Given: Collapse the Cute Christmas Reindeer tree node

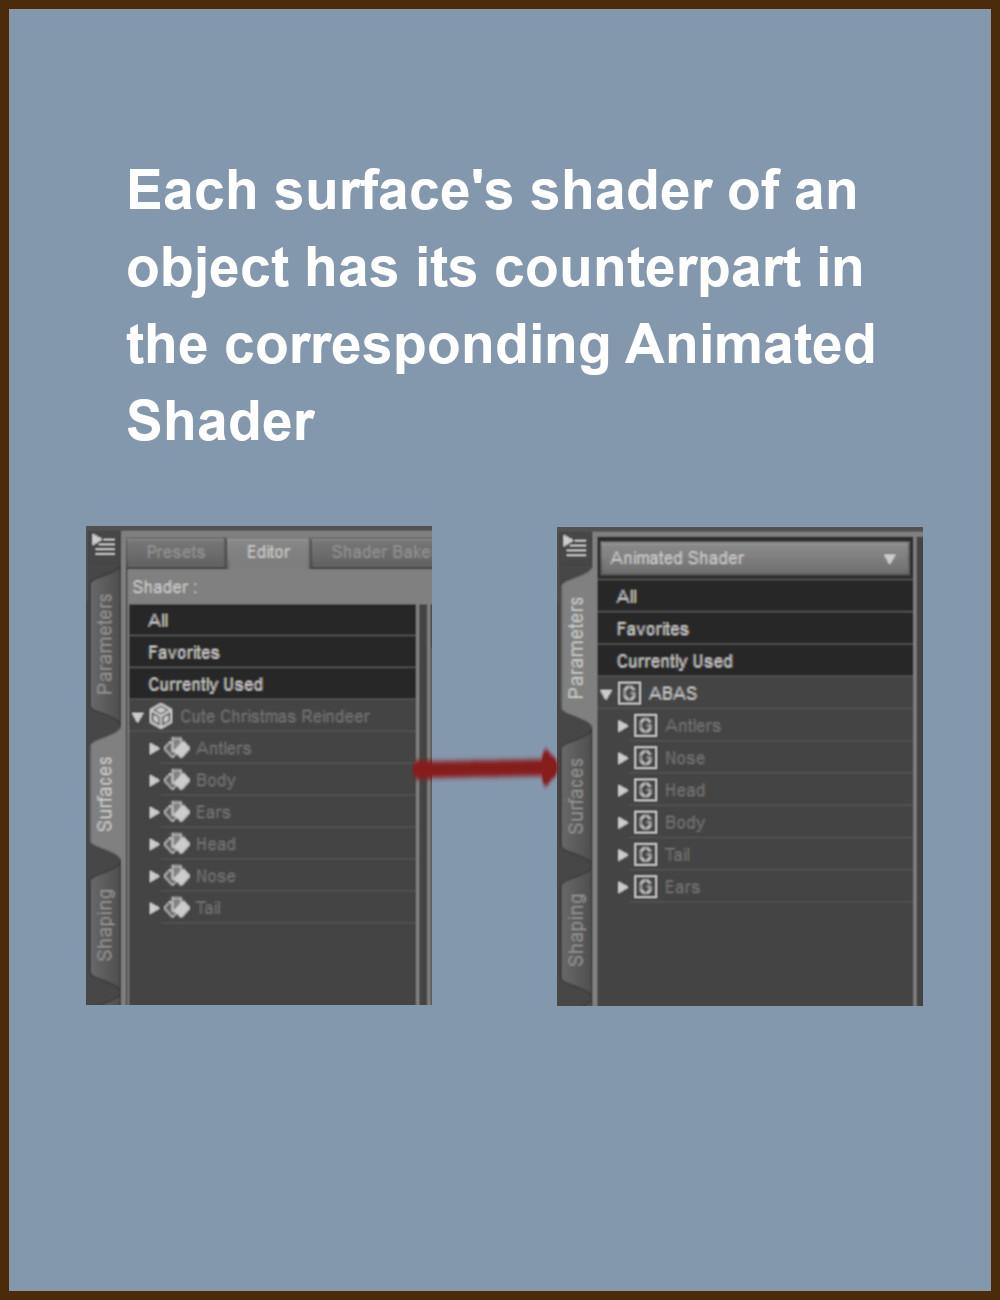Looking at the screenshot, I should 138,717.
